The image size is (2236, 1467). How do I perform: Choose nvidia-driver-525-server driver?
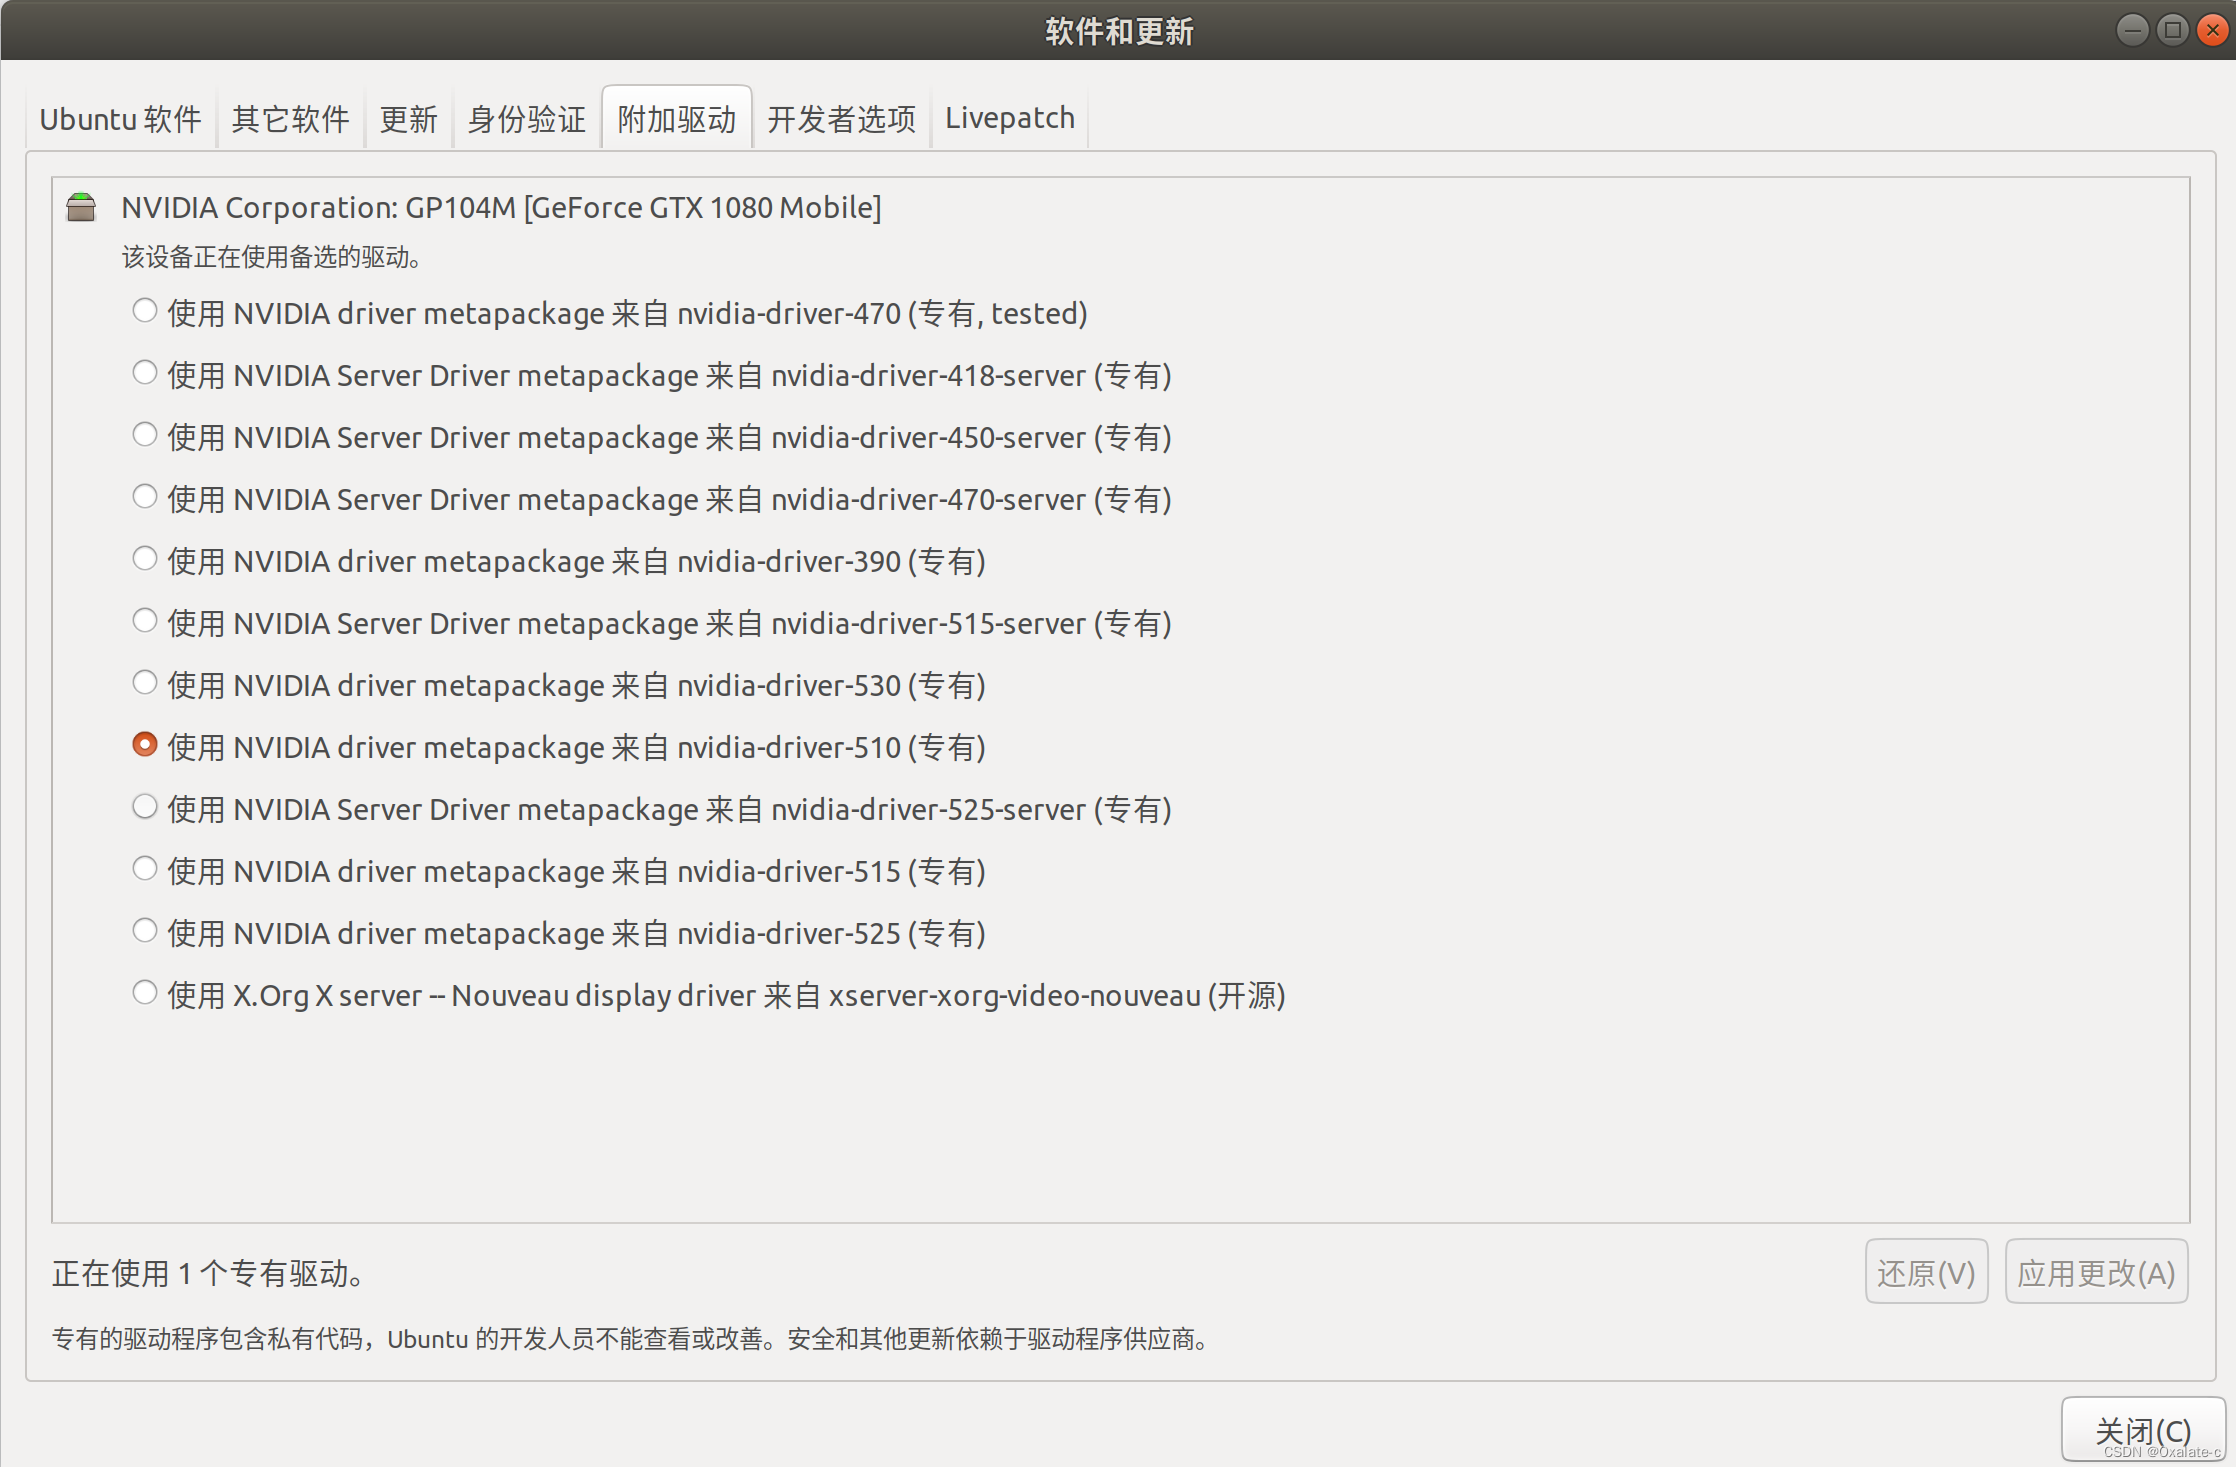click(x=145, y=806)
